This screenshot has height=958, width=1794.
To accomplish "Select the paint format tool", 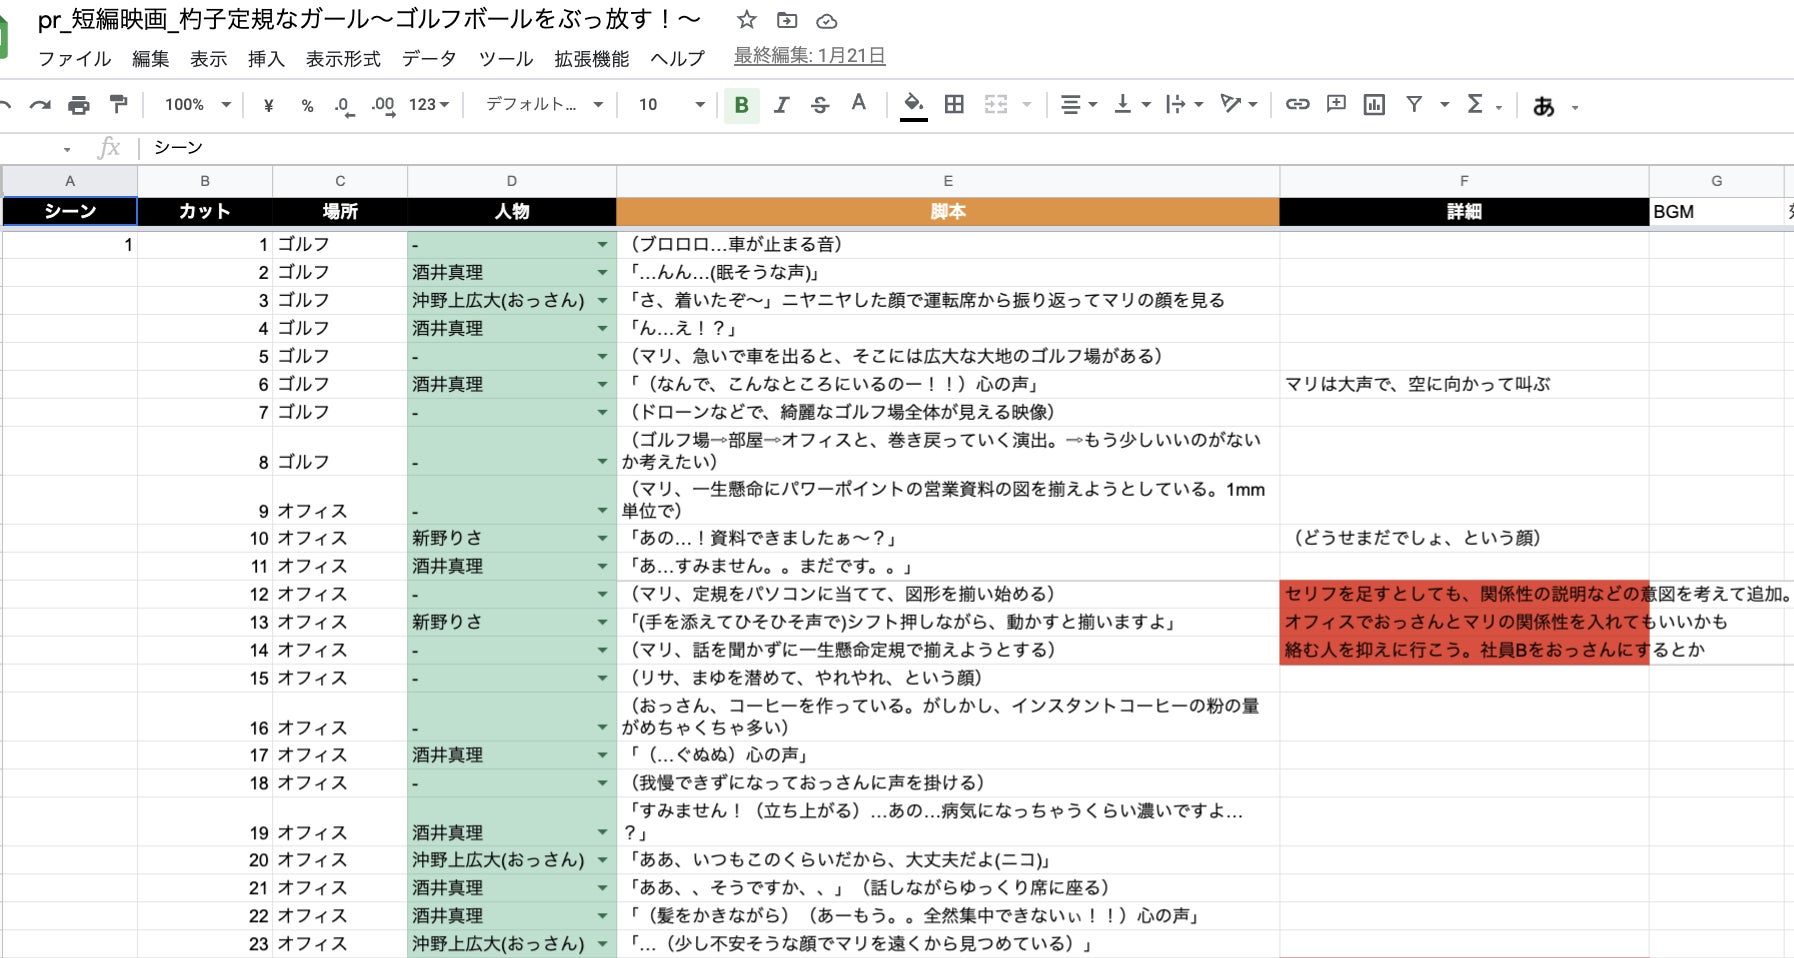I will [118, 104].
